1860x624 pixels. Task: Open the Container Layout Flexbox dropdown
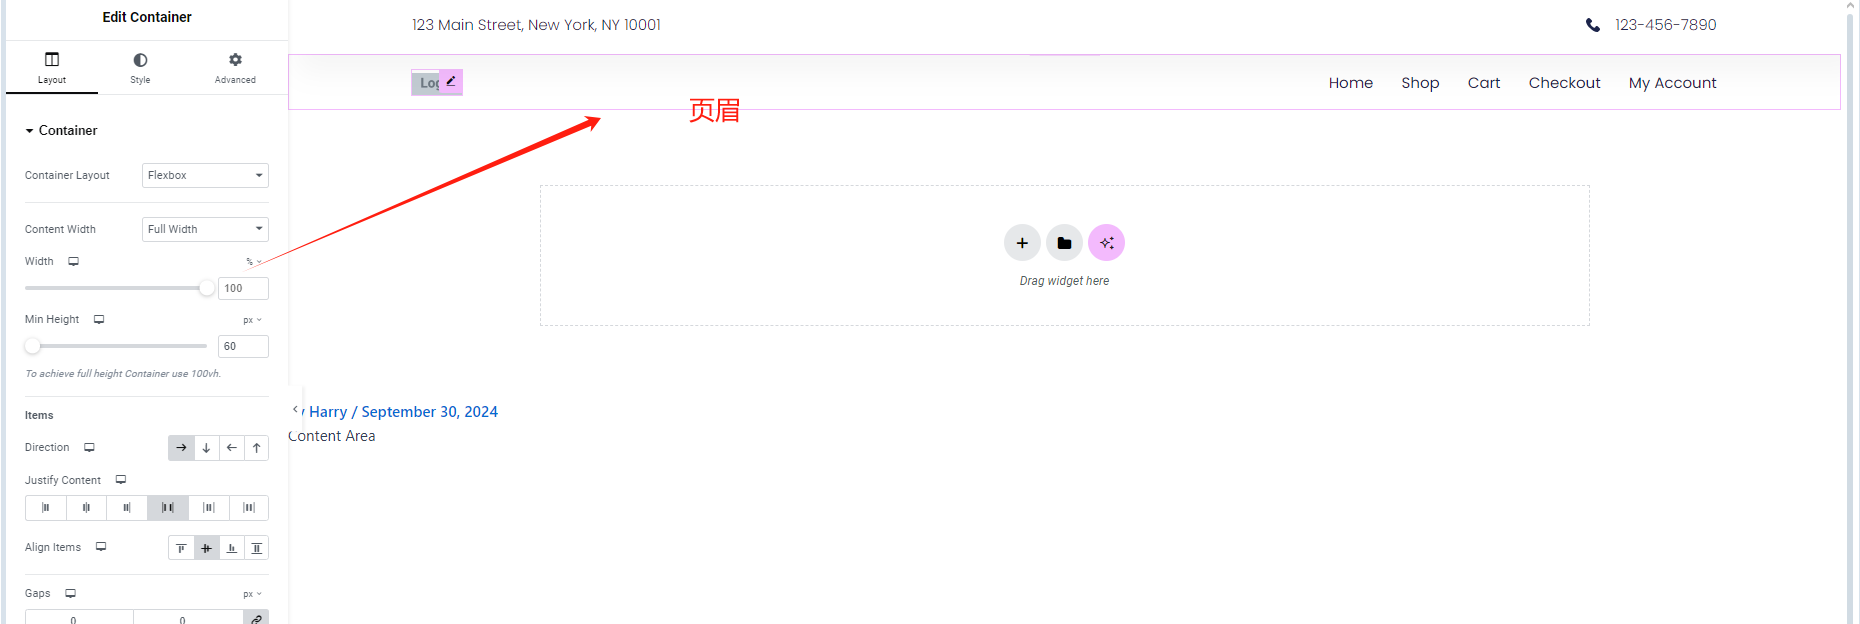coord(205,175)
